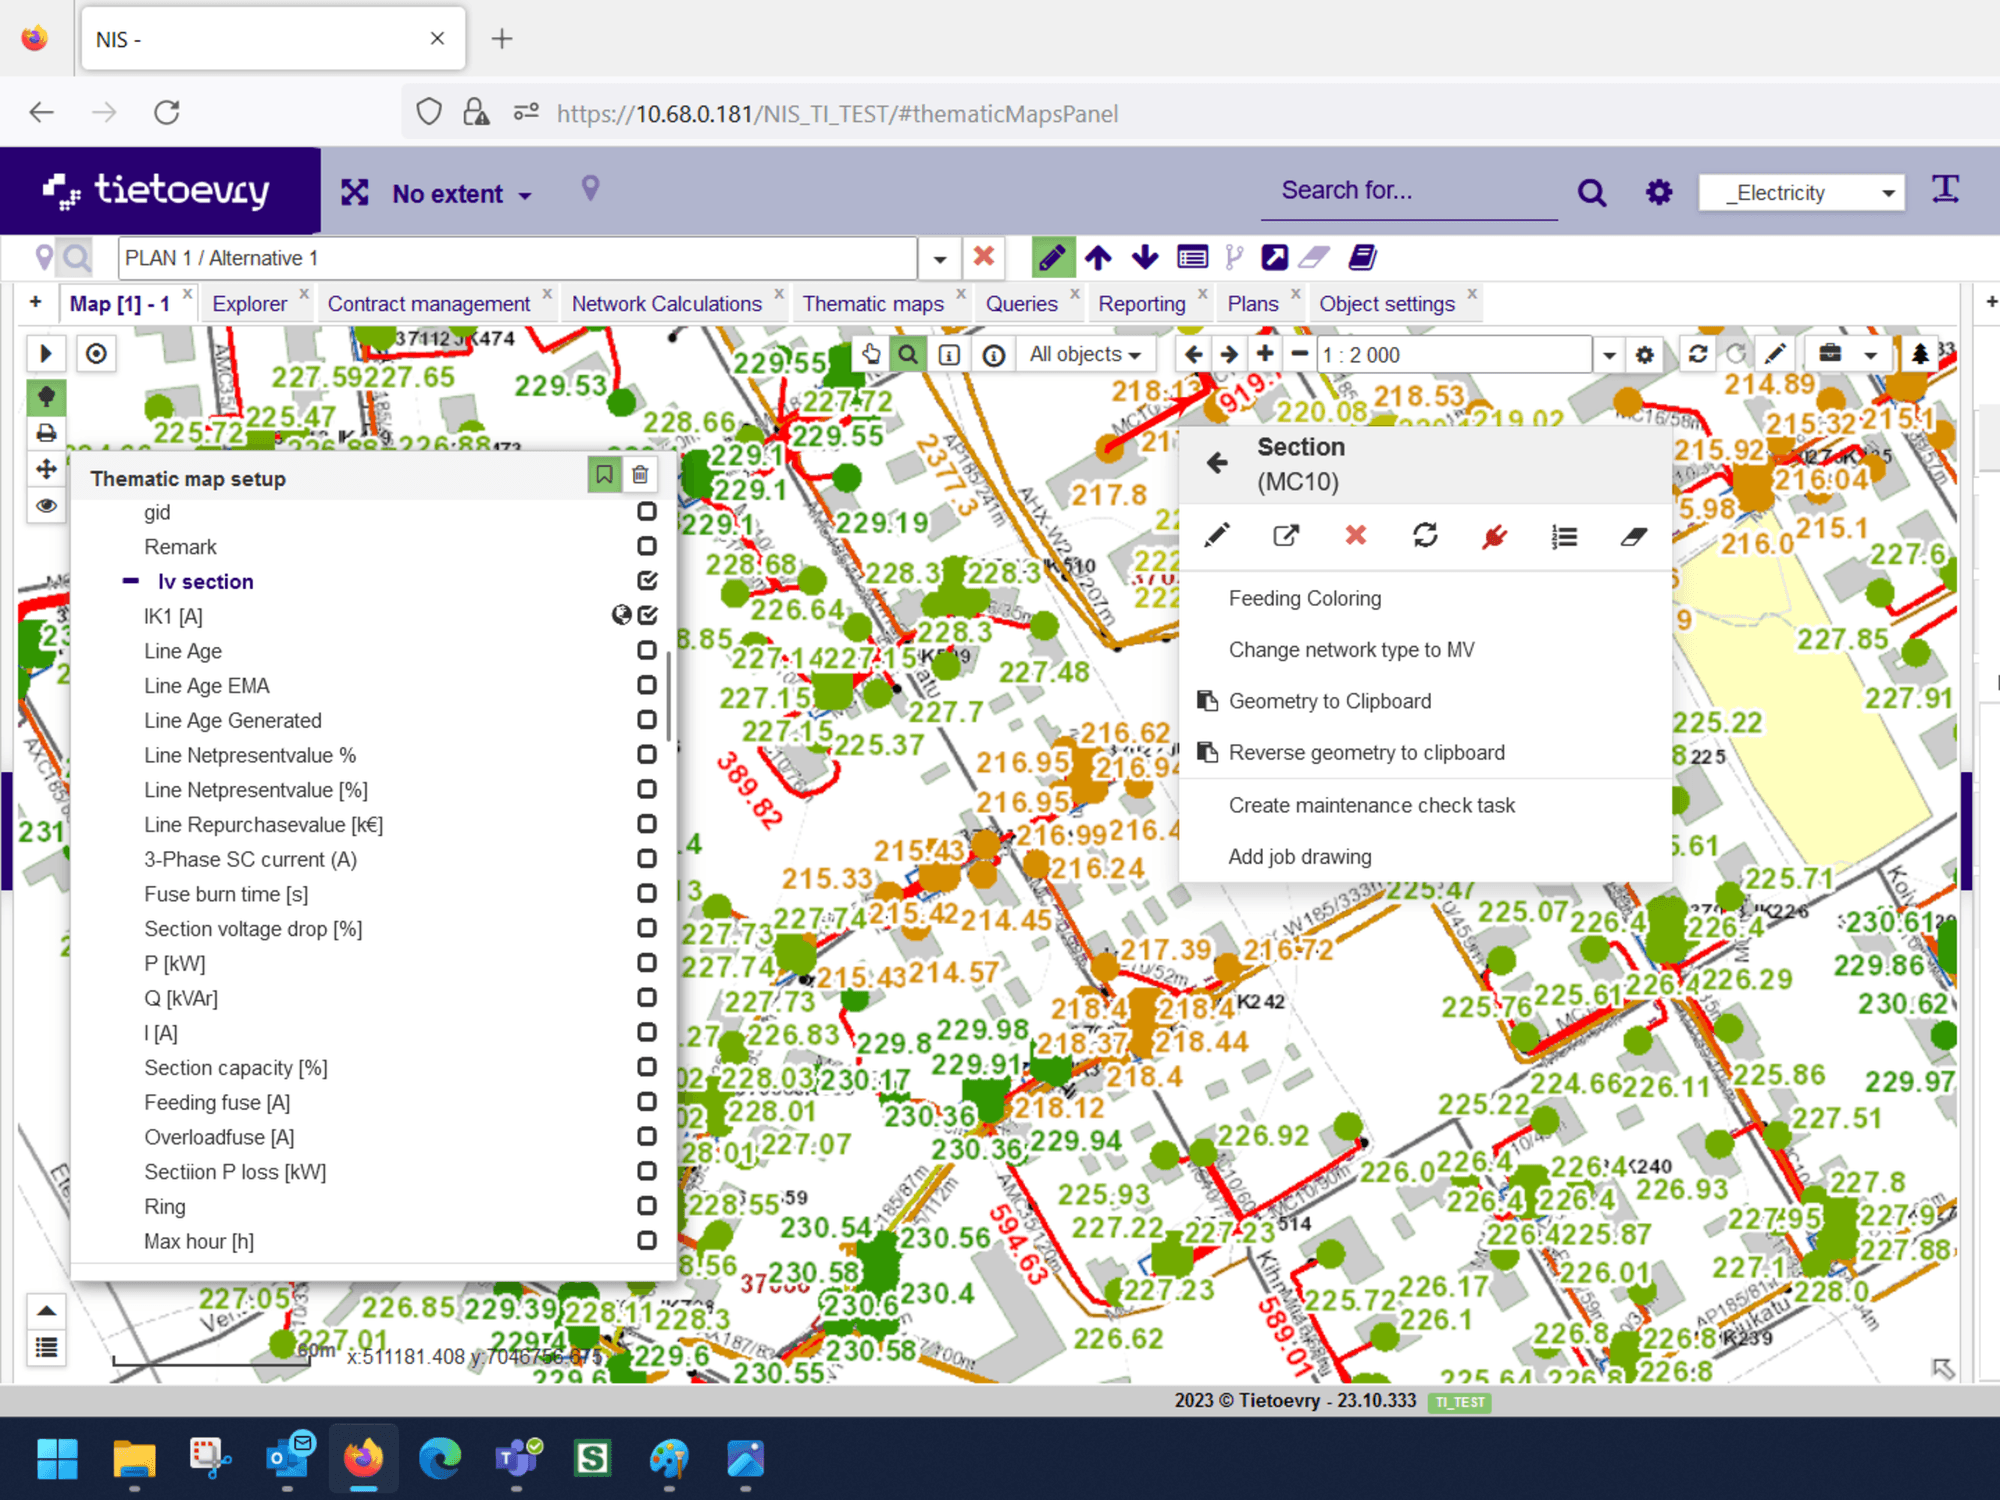Click the red delete X in Section popup
The height and width of the screenshot is (1500, 2000).
pyautogui.click(x=1355, y=536)
